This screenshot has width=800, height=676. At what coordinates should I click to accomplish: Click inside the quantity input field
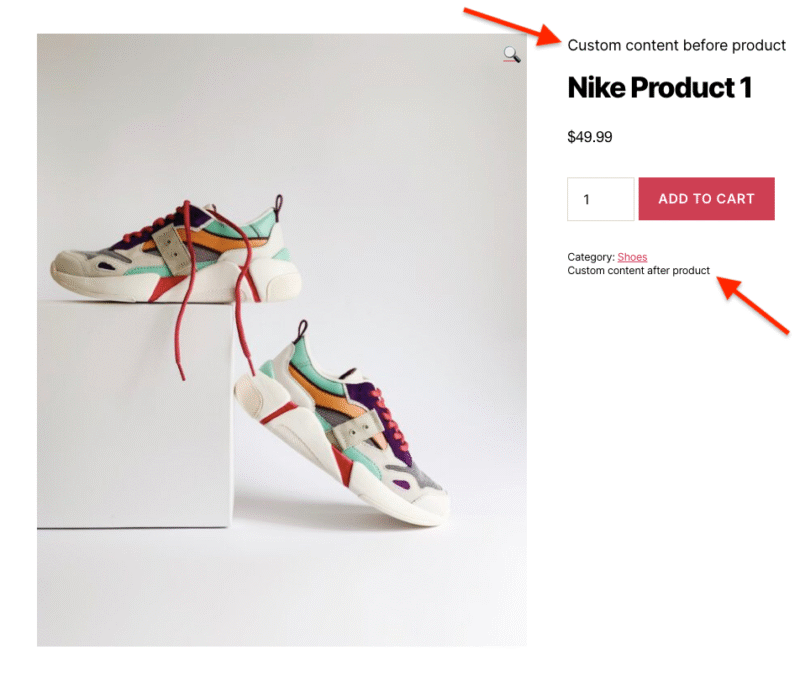click(600, 198)
